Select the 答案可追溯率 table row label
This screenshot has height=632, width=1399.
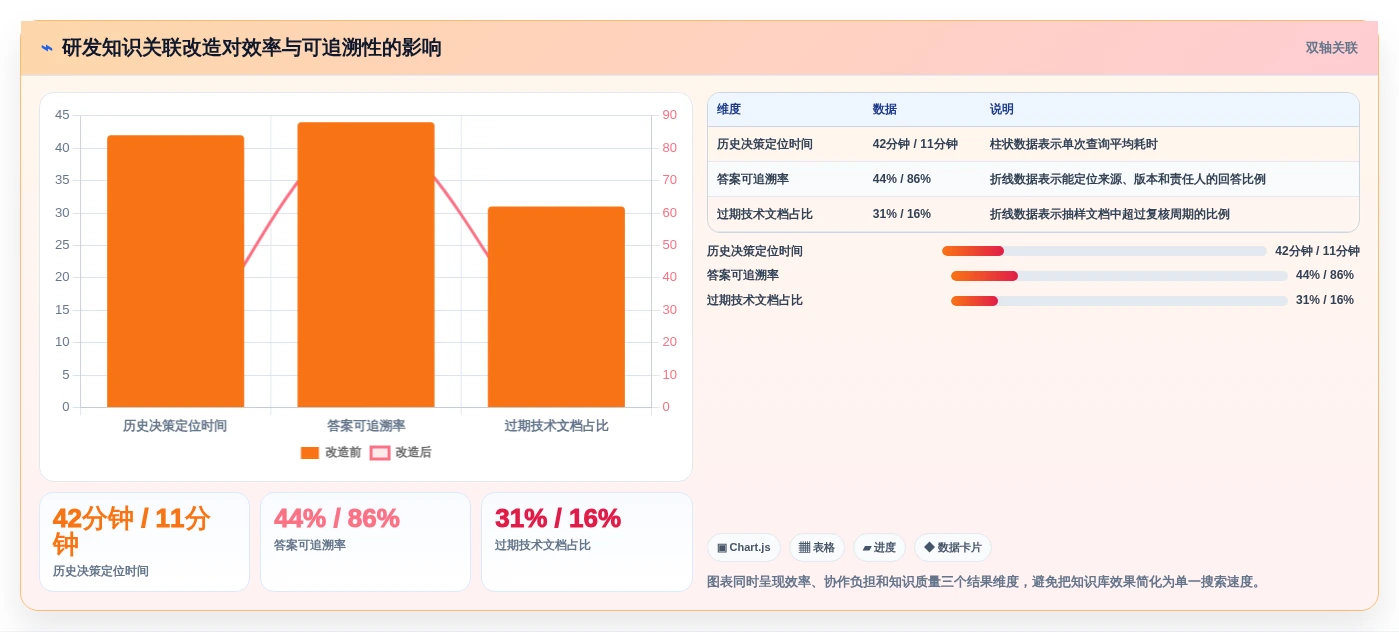[753, 179]
